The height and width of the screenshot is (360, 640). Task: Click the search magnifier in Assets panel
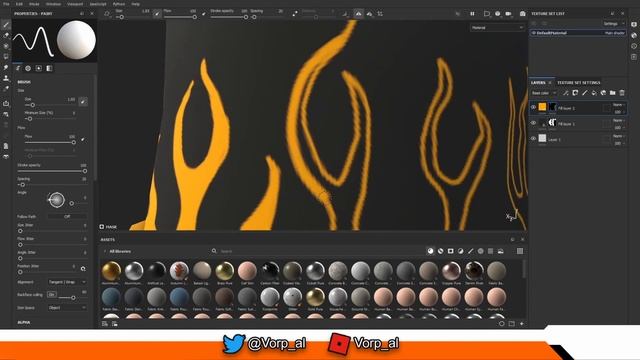214,251
